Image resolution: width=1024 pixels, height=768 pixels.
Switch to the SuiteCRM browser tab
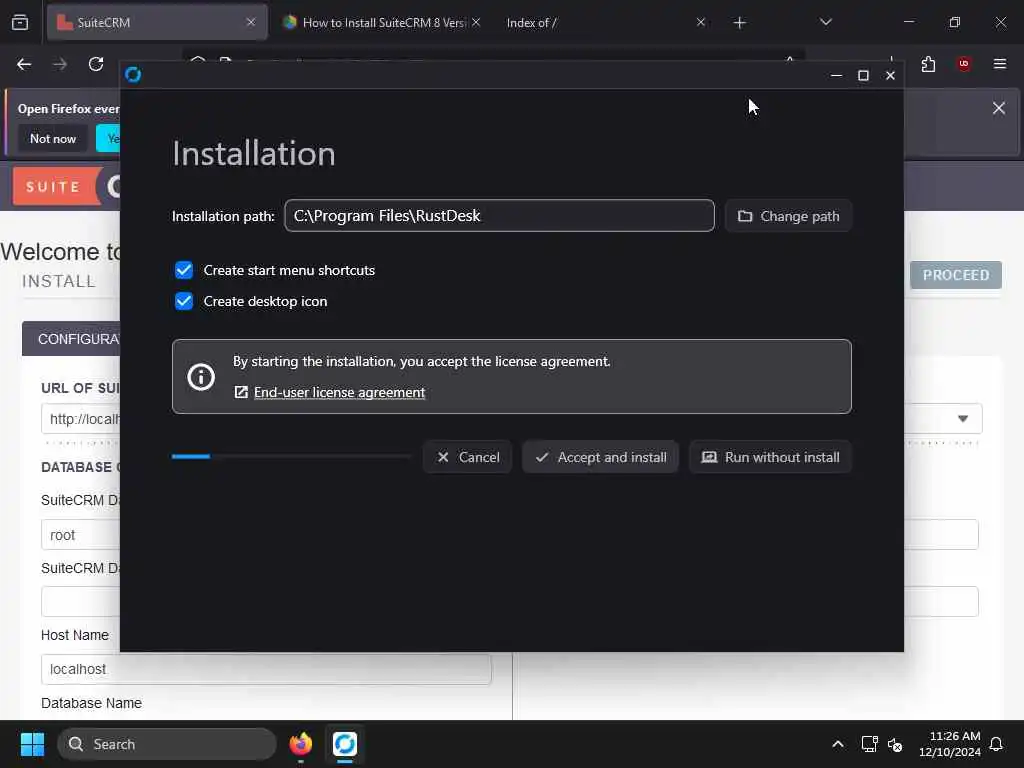(x=157, y=22)
